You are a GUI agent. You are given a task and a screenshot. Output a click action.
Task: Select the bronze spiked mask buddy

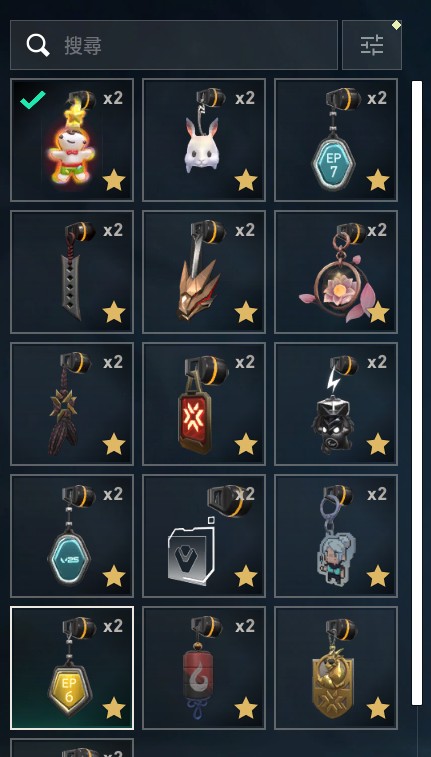click(204, 272)
